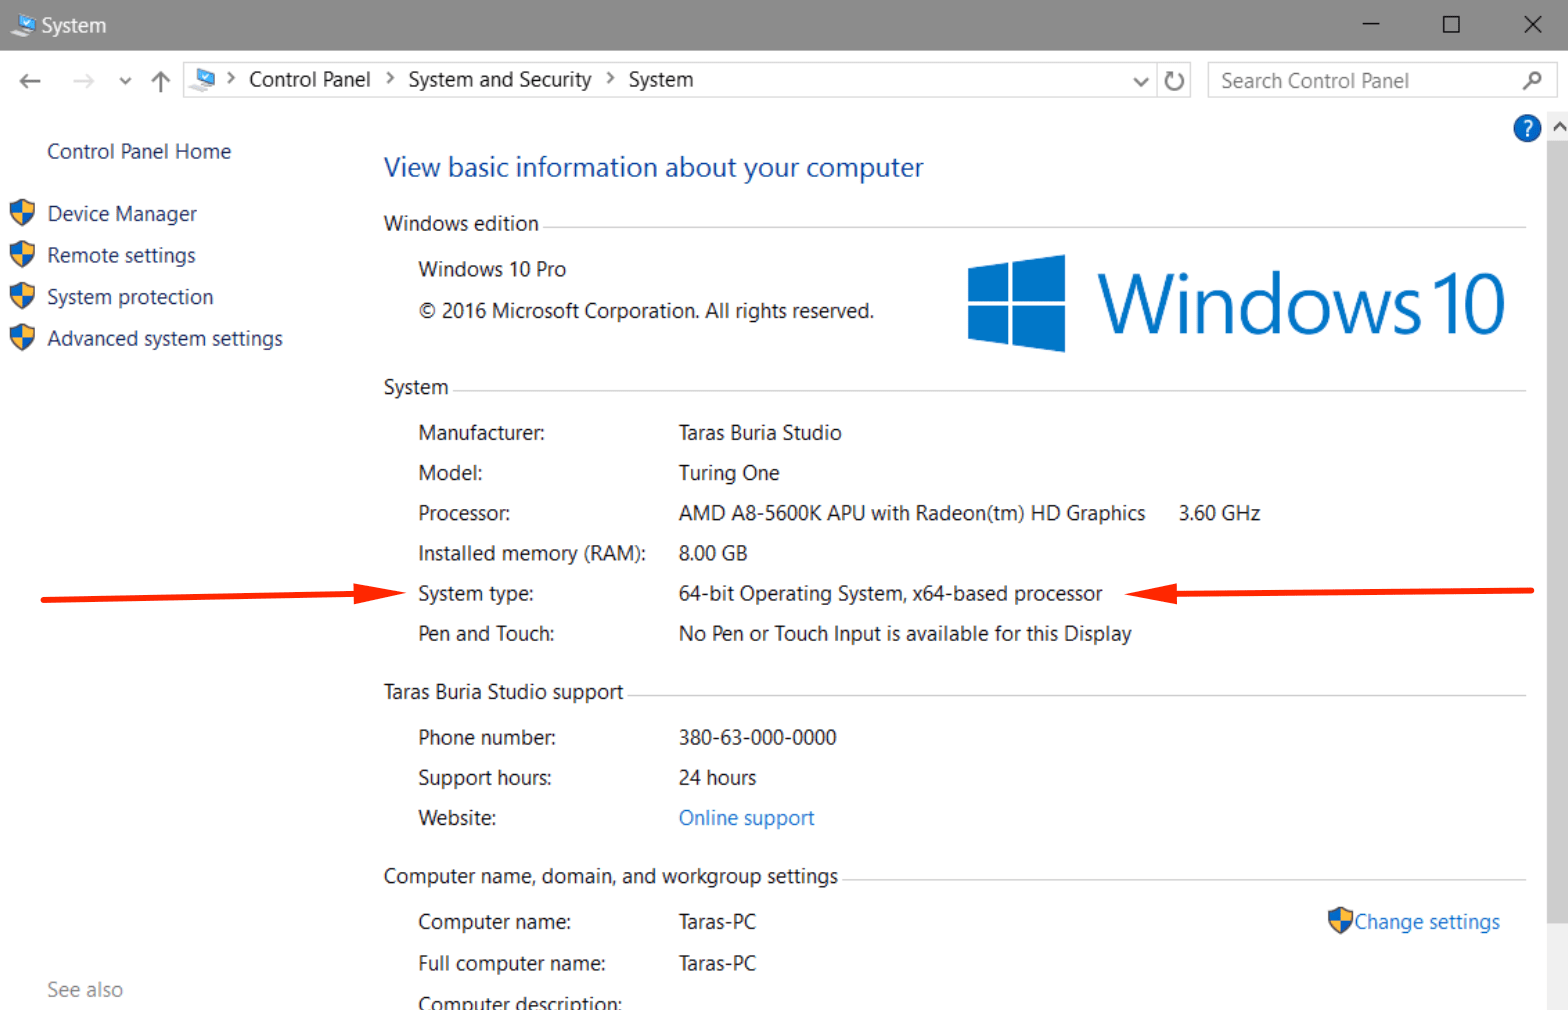This screenshot has height=1010, width=1568.
Task: Click the shield icon beside Device Manager
Action: 22,213
